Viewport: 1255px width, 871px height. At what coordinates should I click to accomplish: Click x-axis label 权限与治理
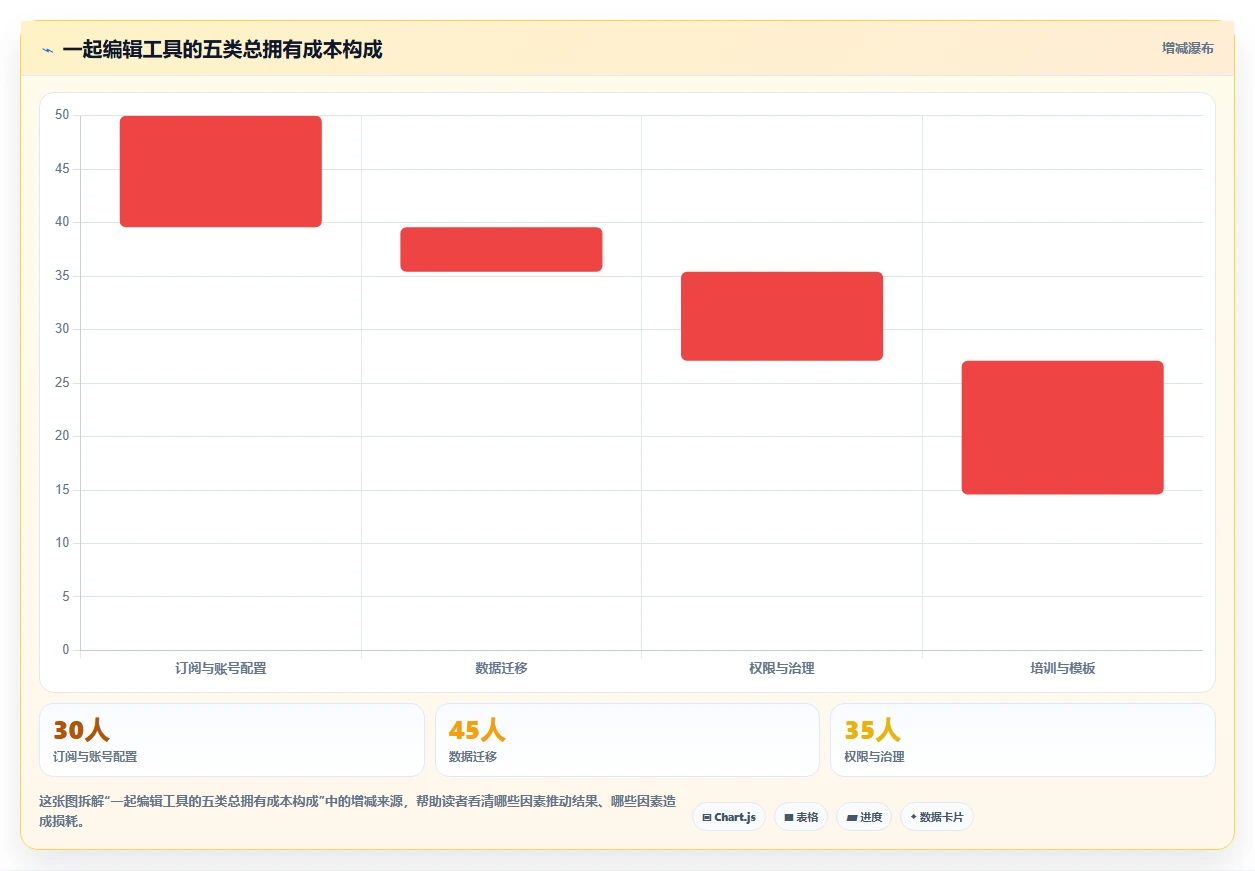coord(782,668)
